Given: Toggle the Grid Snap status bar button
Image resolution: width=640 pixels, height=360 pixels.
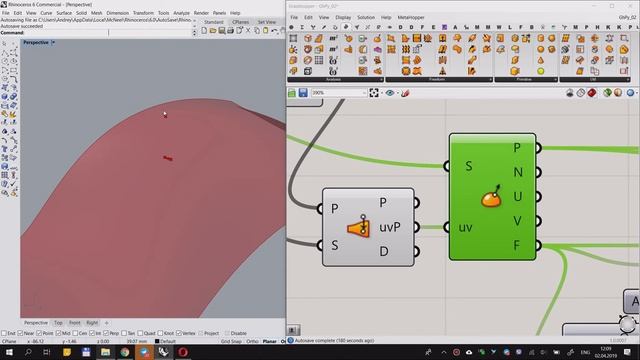Looking at the screenshot, I should click(231, 341).
